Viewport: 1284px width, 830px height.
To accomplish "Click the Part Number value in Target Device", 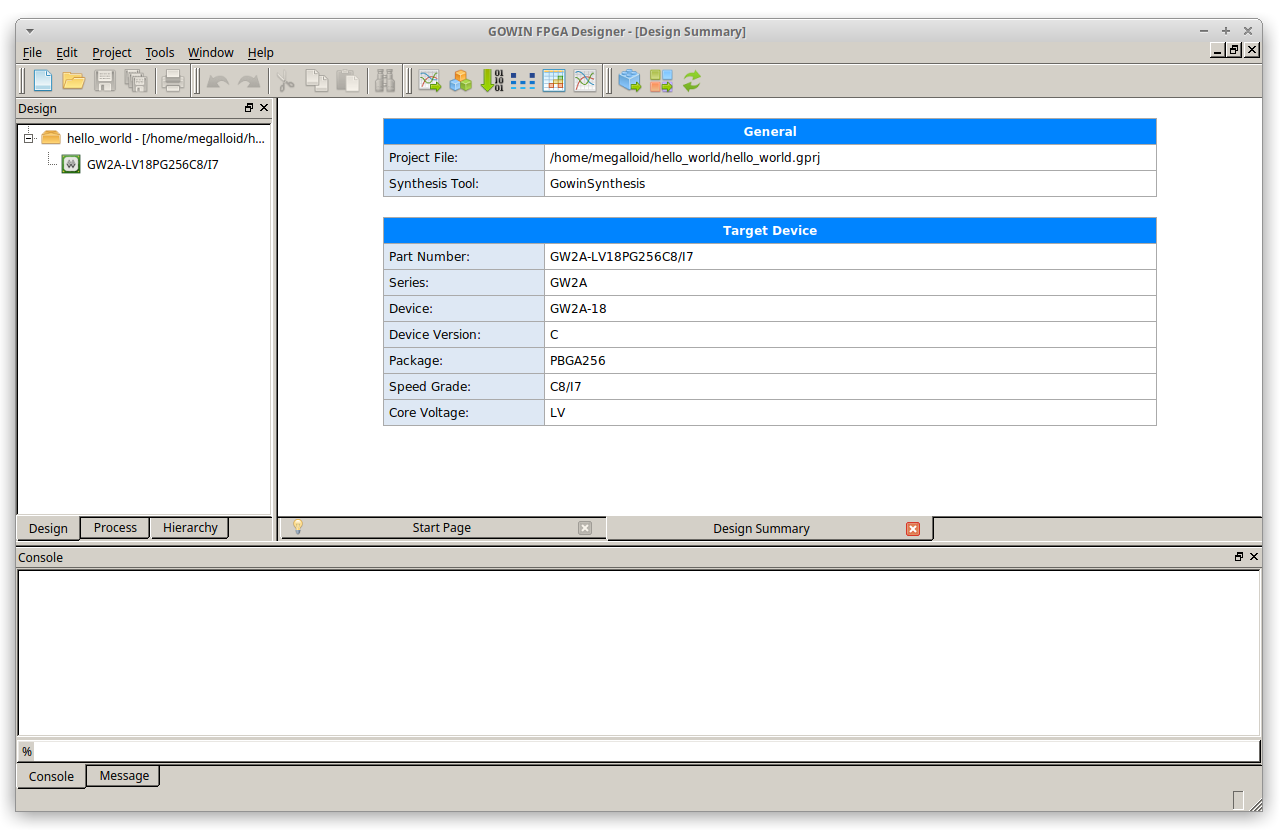I will 850,257.
